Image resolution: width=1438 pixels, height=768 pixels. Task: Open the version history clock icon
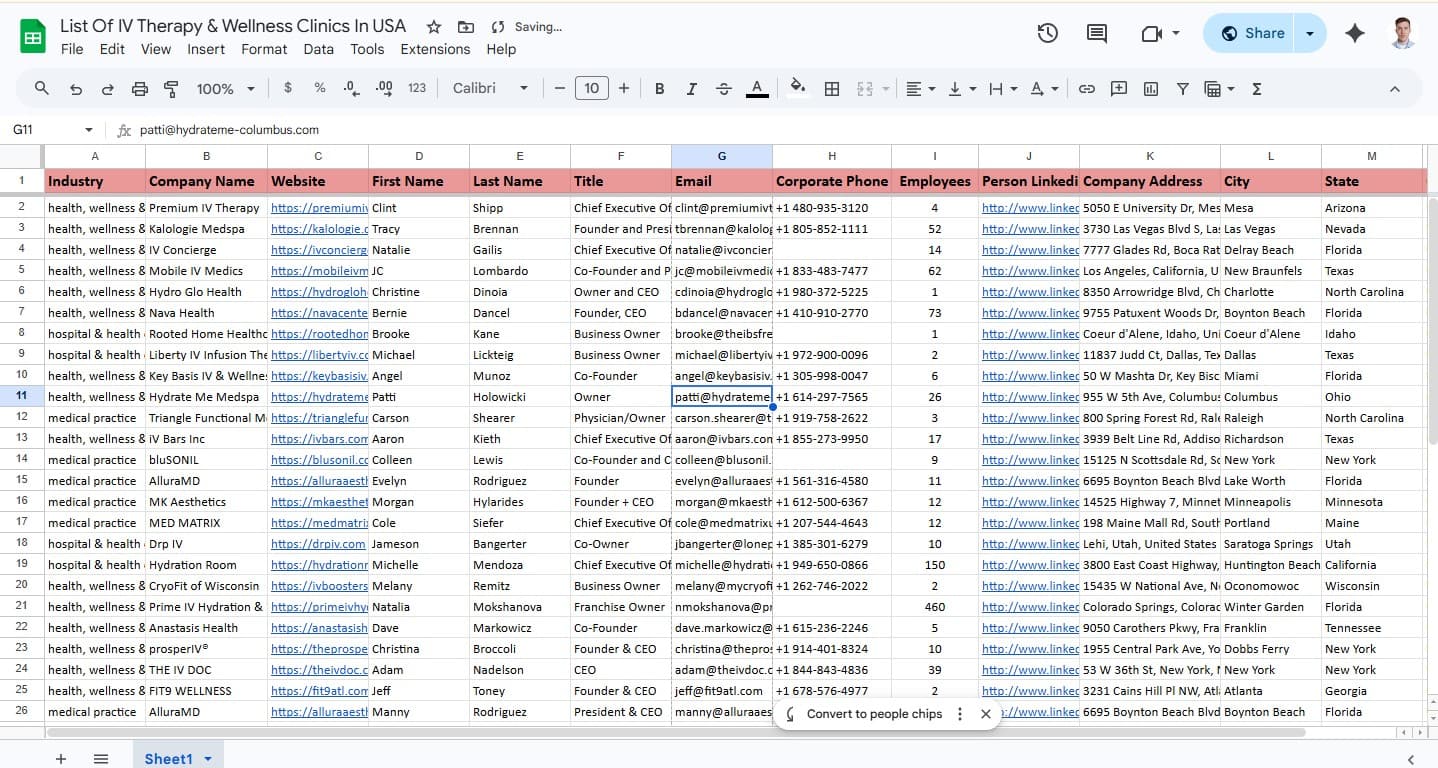(x=1047, y=33)
